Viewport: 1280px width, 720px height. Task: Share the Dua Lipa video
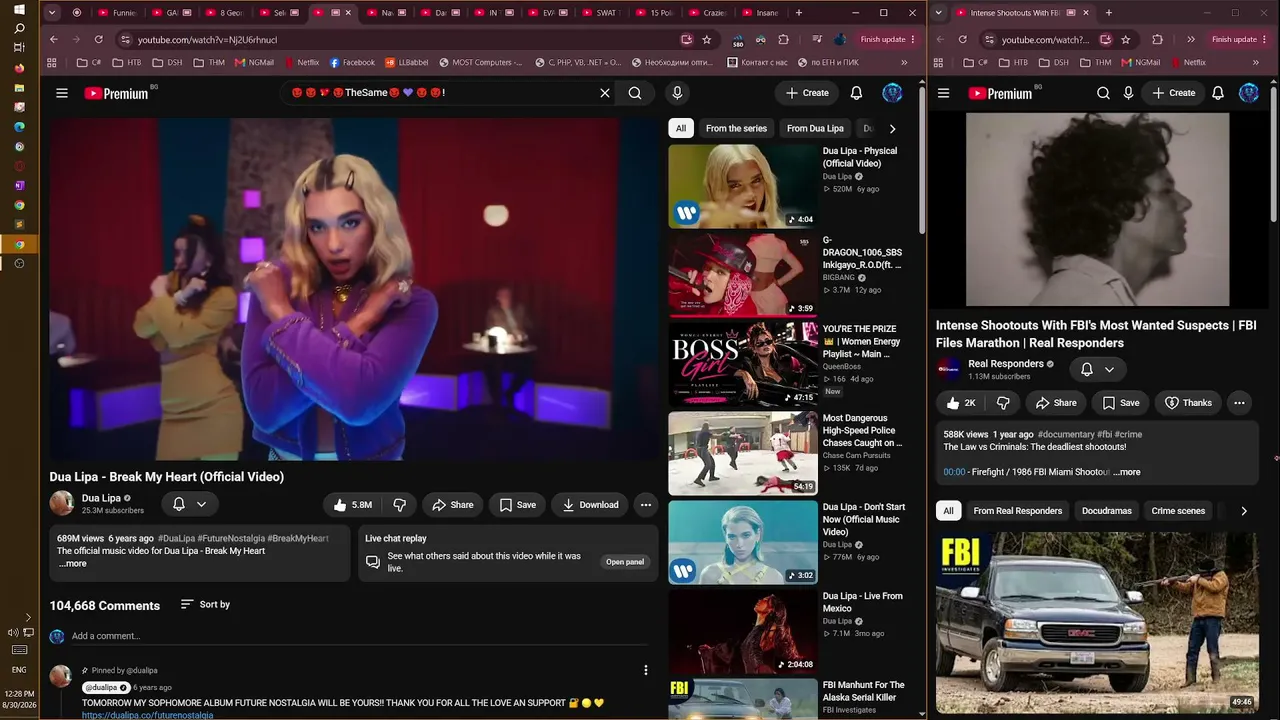pyautogui.click(x=452, y=505)
